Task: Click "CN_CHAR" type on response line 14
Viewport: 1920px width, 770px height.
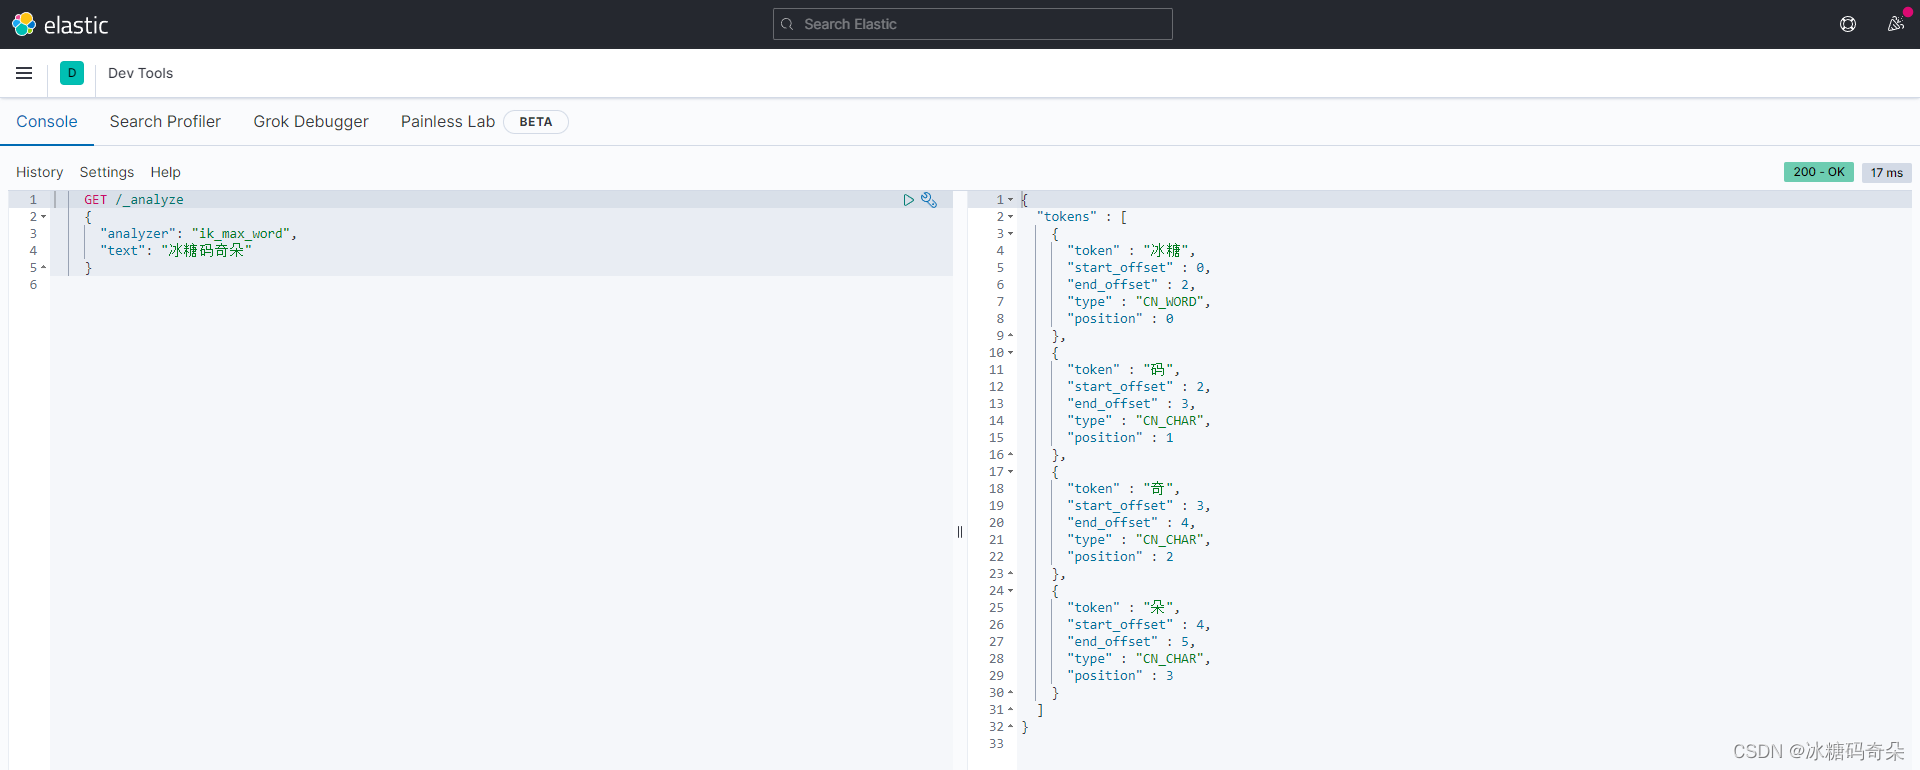Action: tap(1169, 421)
